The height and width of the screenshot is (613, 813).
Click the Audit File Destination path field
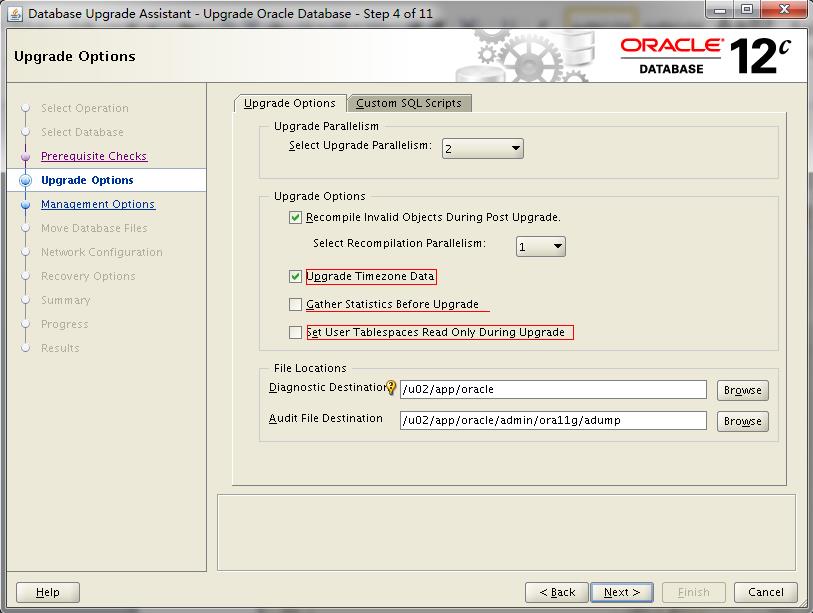click(553, 421)
